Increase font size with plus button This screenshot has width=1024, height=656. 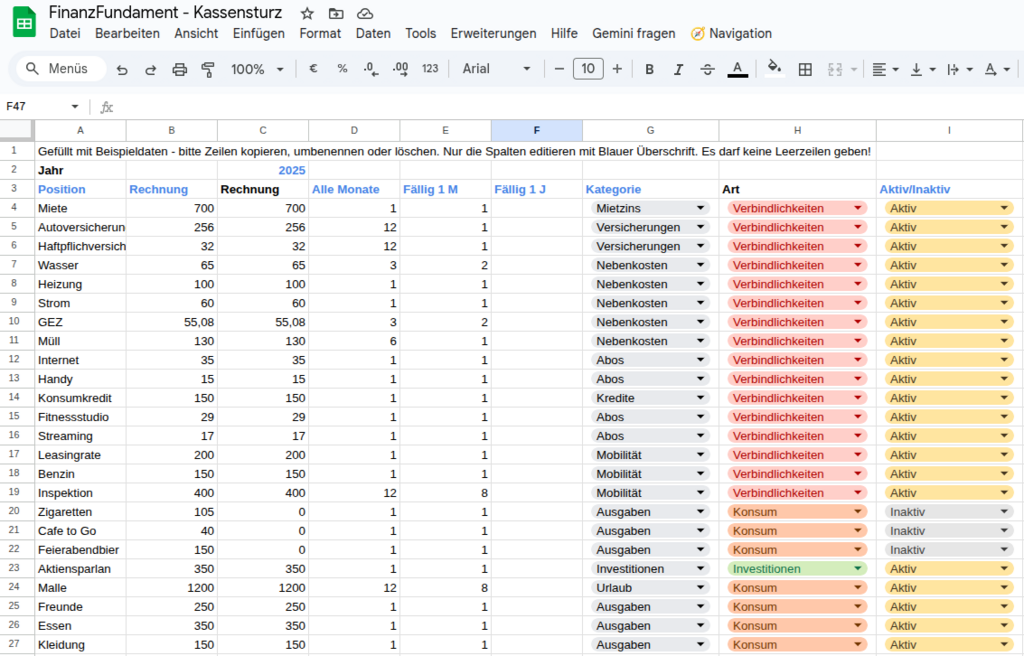617,70
